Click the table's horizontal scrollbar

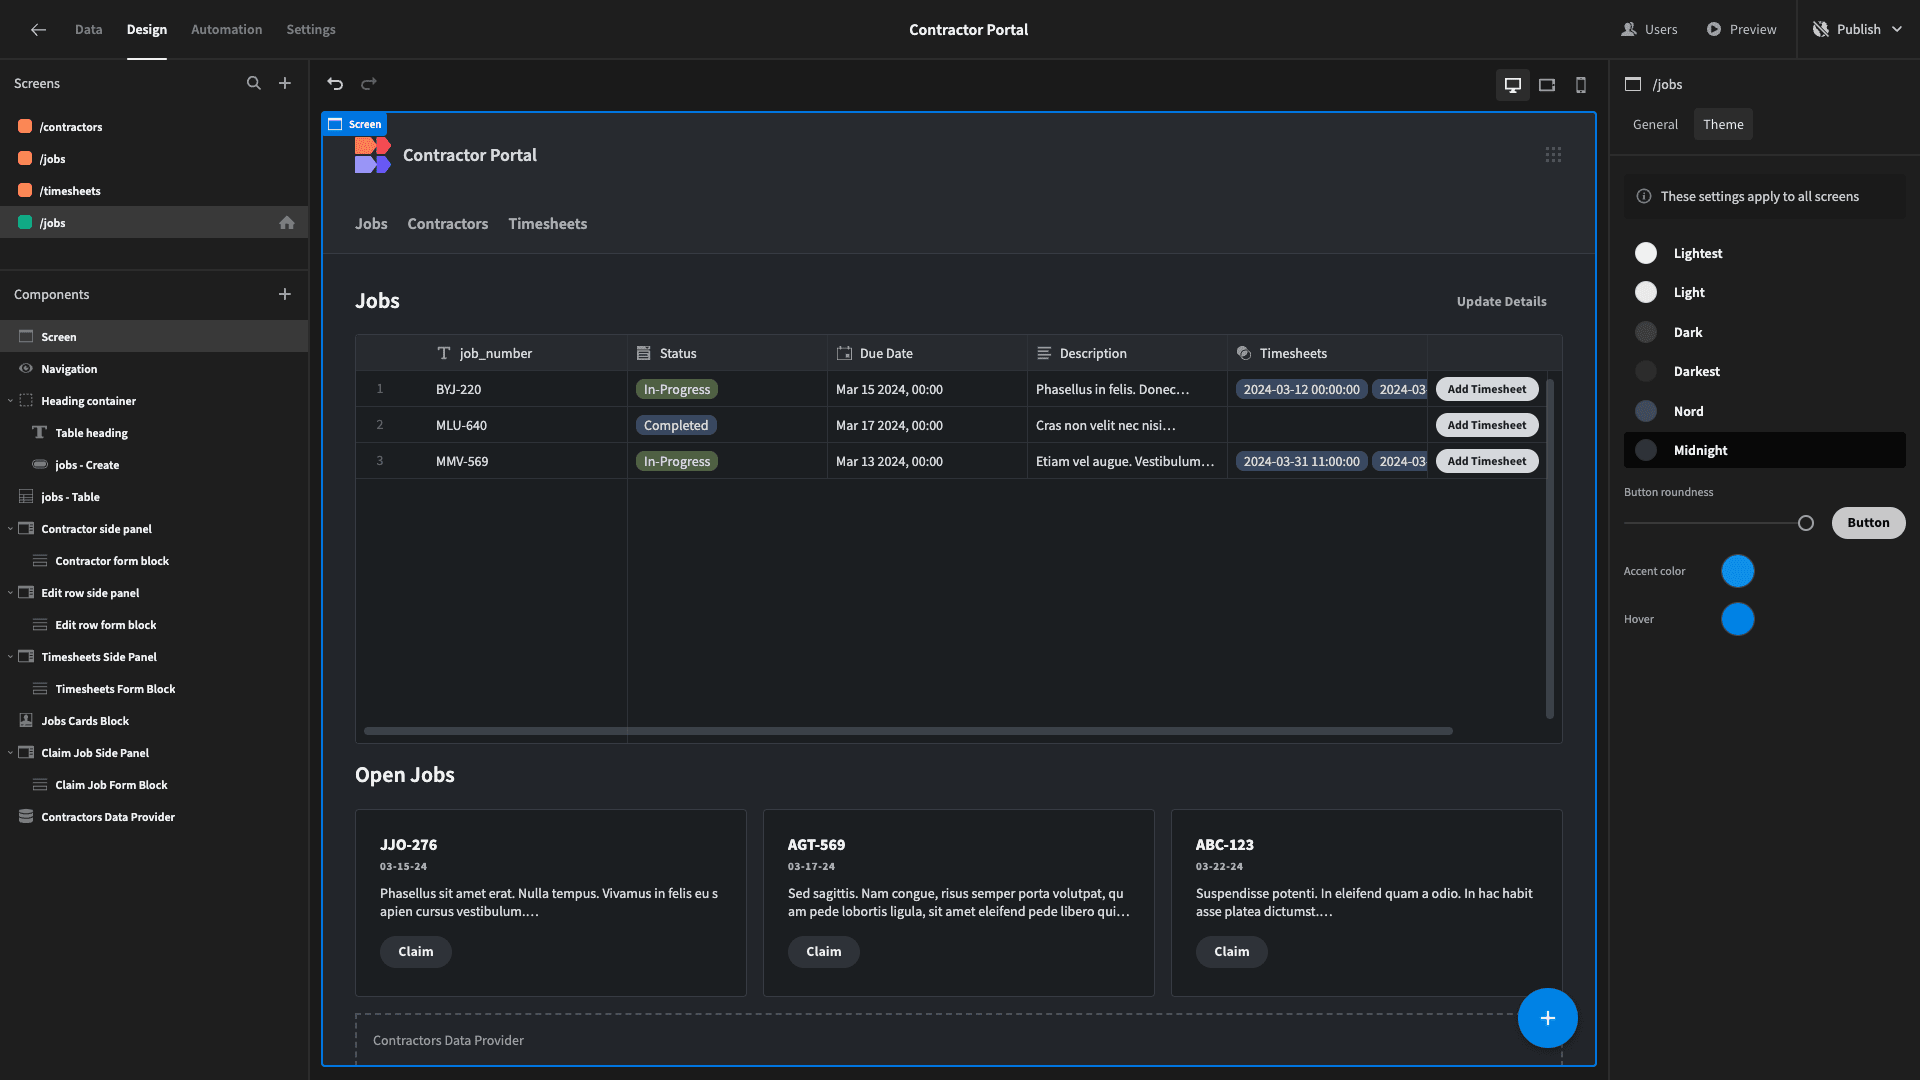[x=908, y=731]
